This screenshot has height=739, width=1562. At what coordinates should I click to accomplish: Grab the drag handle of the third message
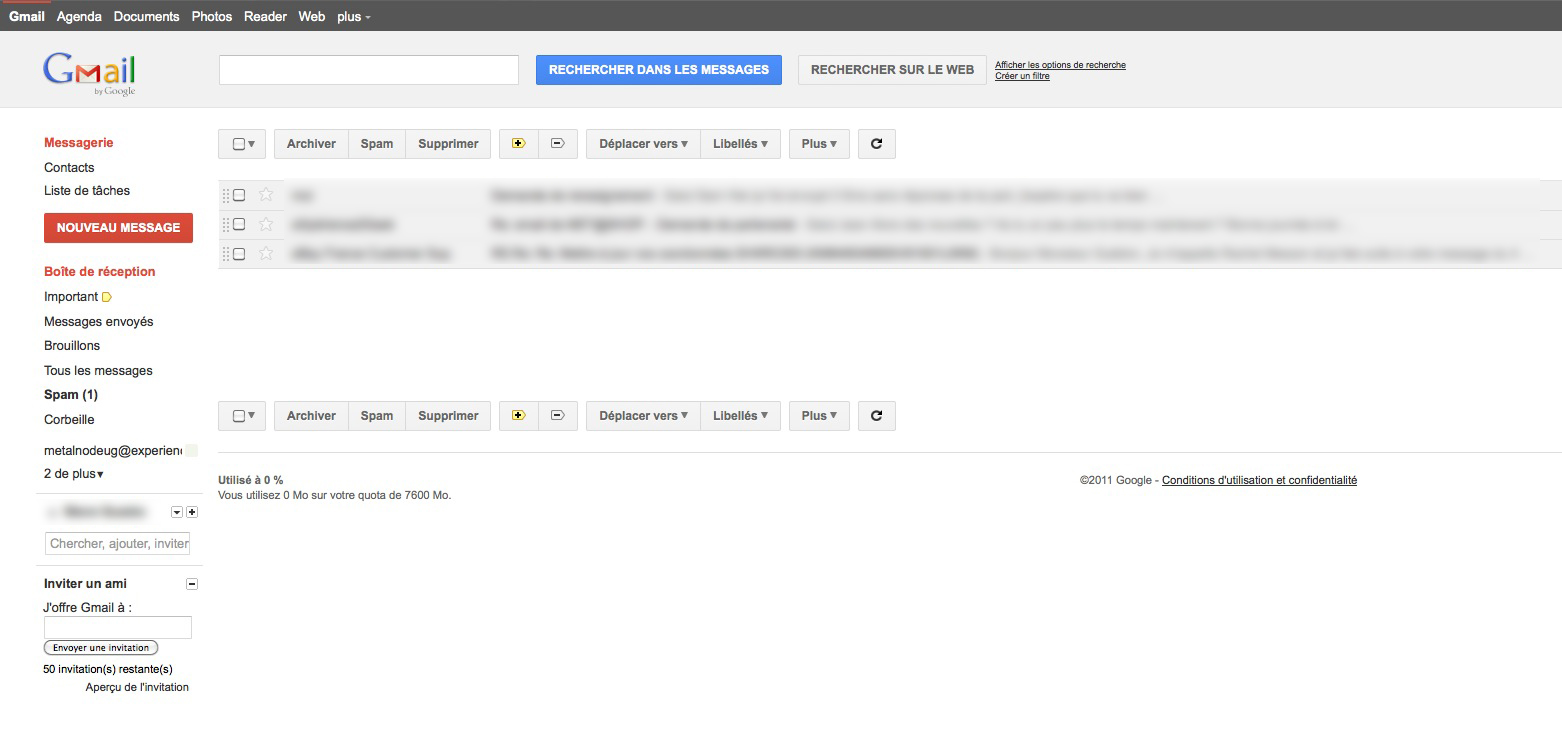coord(226,254)
